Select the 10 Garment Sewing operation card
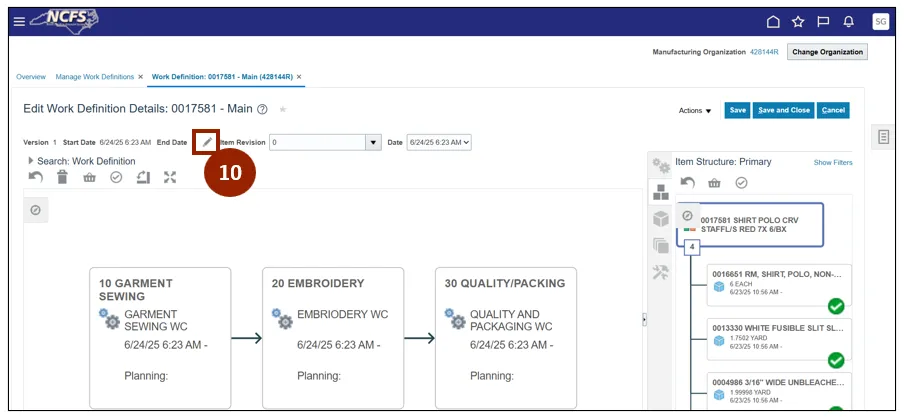The height and width of the screenshot is (420, 904). coord(160,338)
